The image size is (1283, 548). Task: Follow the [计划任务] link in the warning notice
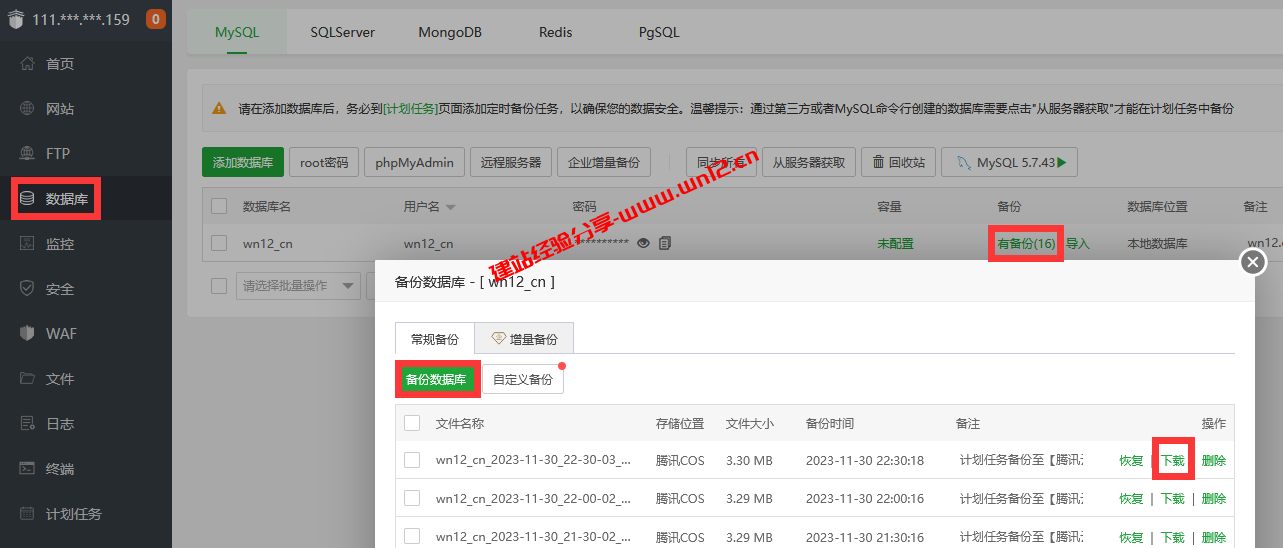tap(411, 108)
